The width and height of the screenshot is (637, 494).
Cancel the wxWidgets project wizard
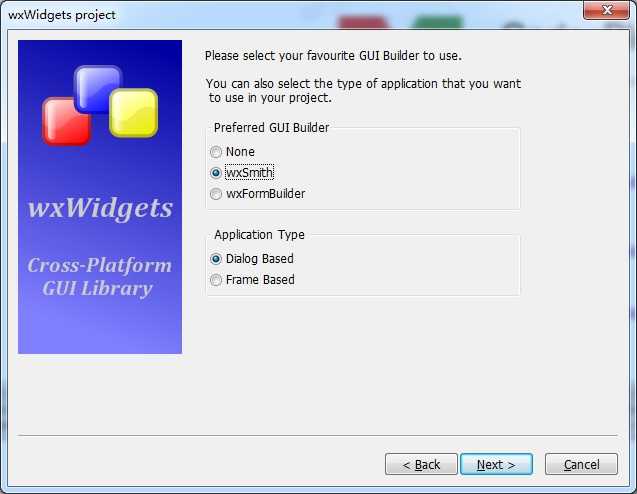point(581,464)
